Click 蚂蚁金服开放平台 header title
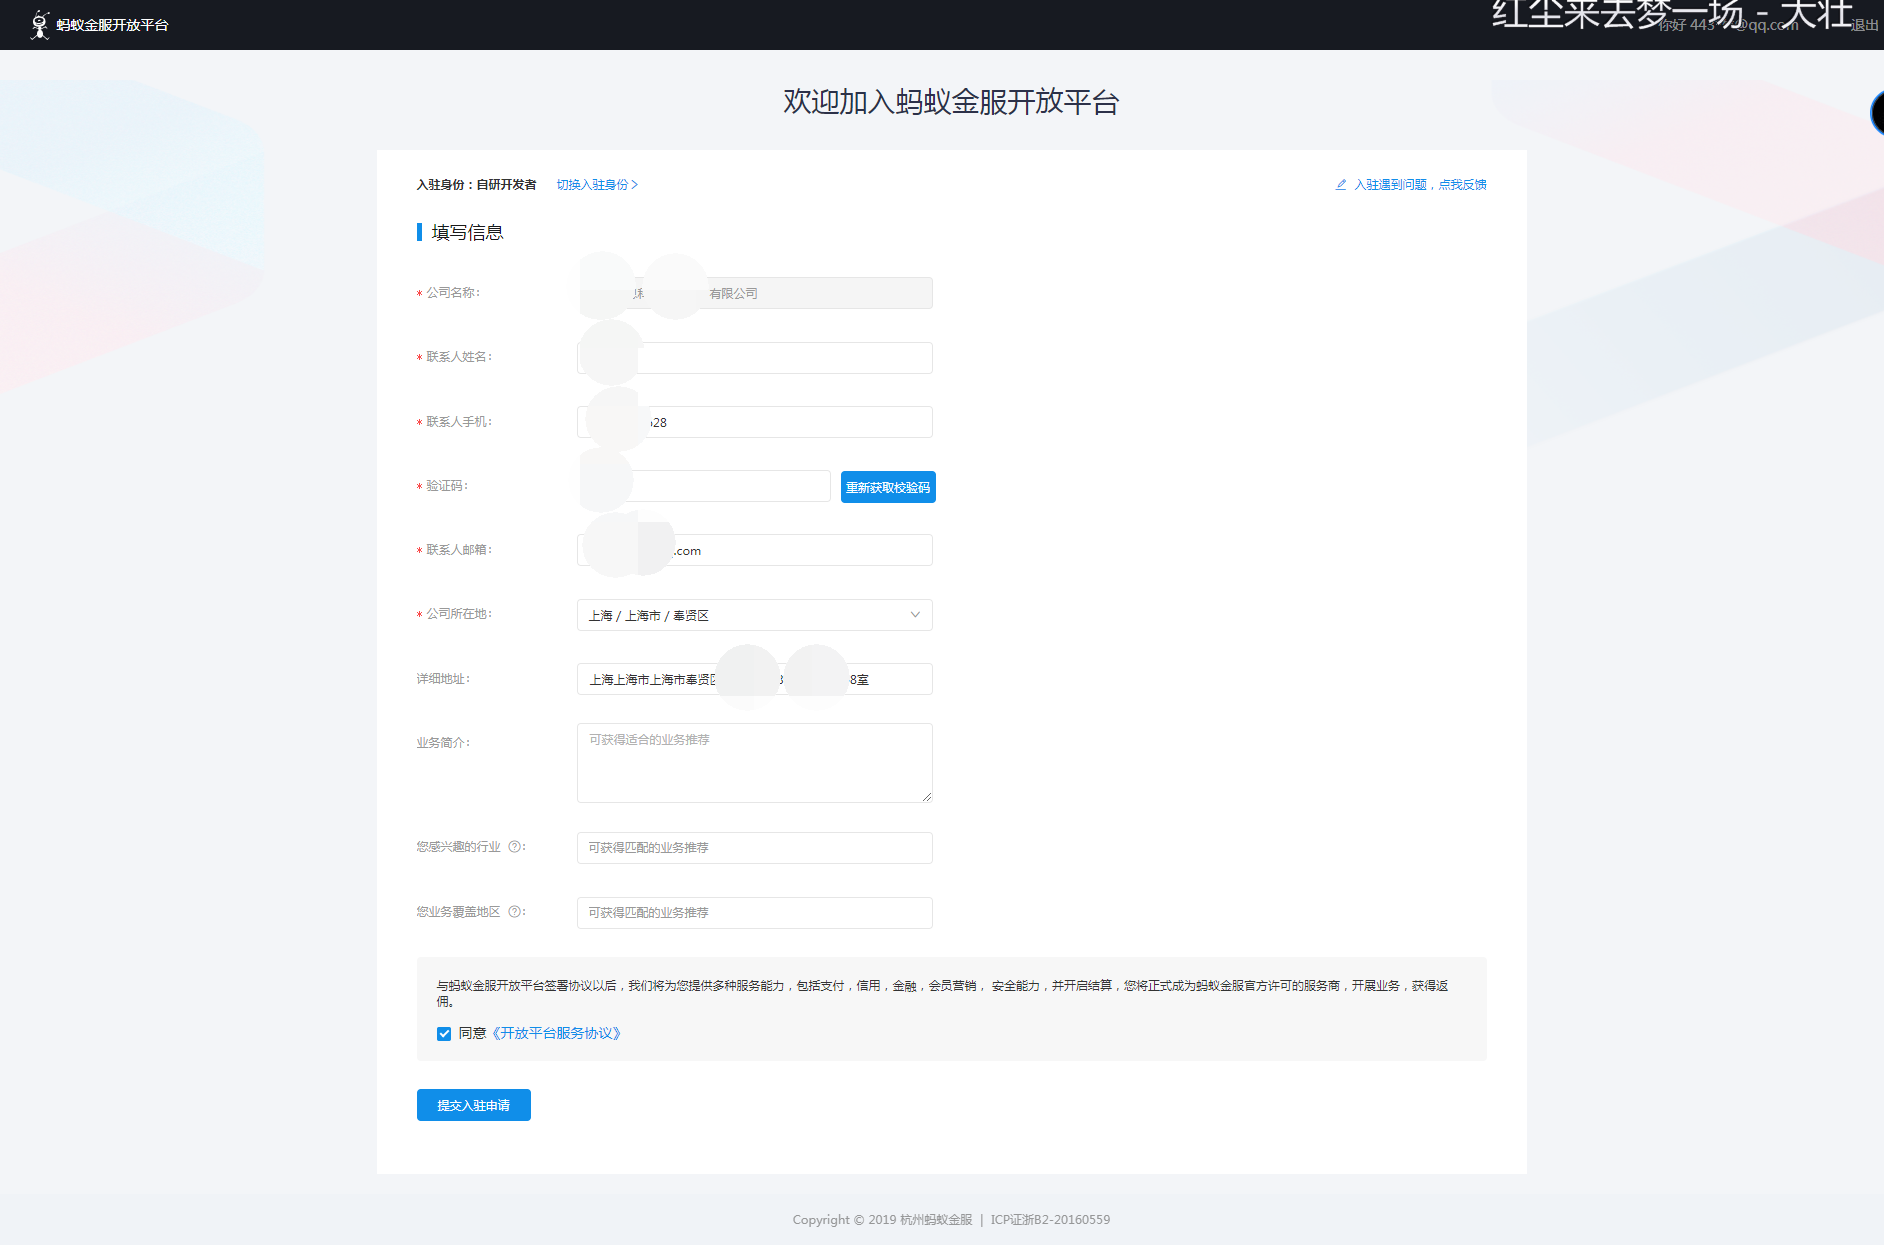Image resolution: width=1884 pixels, height=1245 pixels. pyautogui.click(x=113, y=25)
